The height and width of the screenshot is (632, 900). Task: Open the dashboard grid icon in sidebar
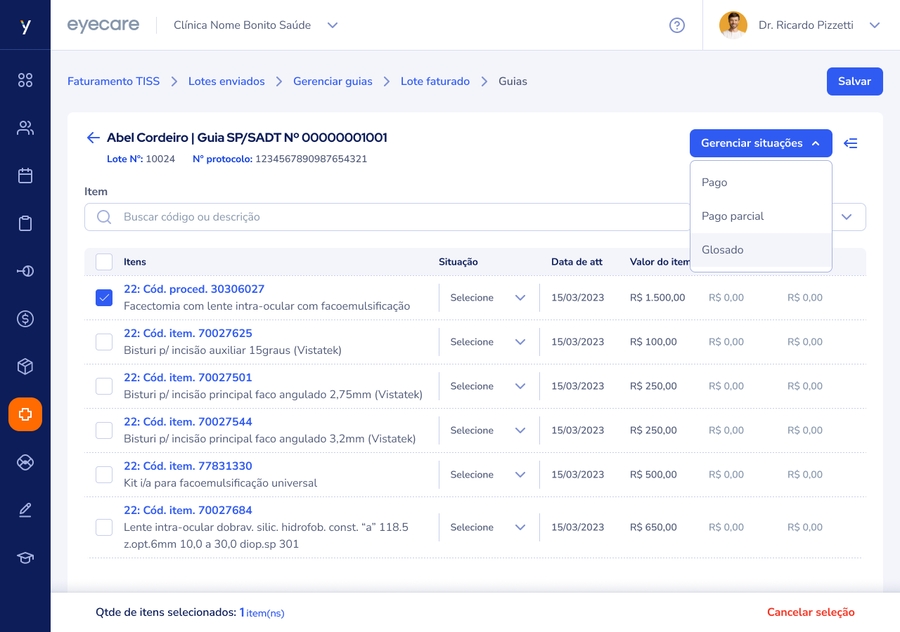coord(25,80)
